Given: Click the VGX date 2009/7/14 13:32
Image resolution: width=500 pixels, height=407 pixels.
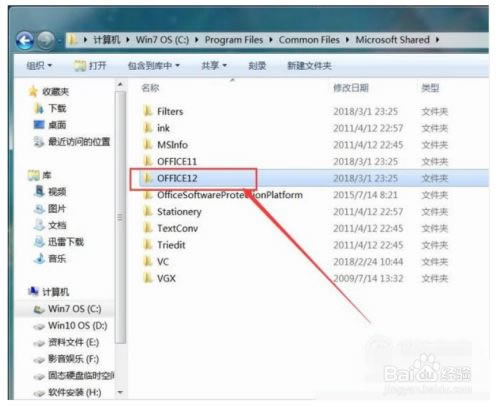Looking at the screenshot, I should pyautogui.click(x=368, y=278).
